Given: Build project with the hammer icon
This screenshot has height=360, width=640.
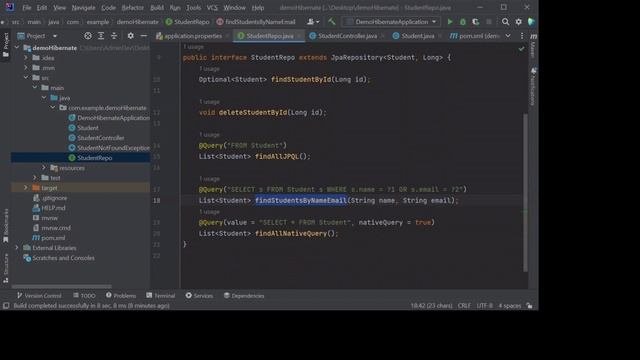Looking at the screenshot, I should 331,22.
